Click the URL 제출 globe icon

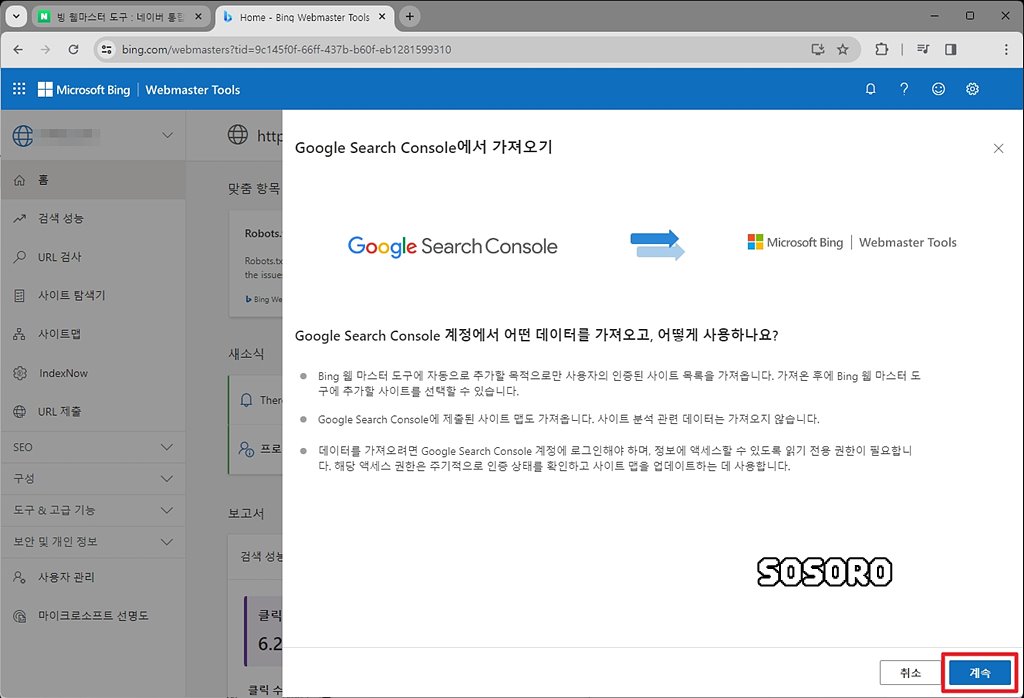click(x=20, y=411)
